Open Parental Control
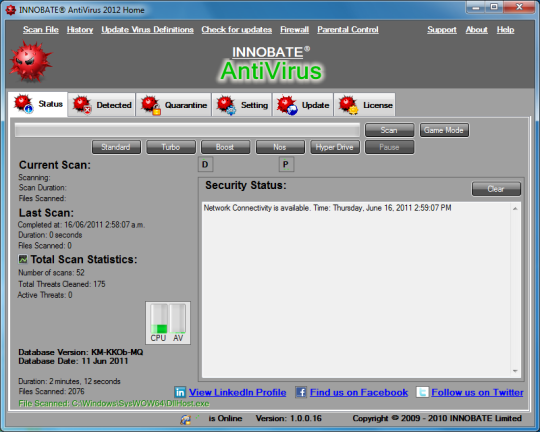 coord(348,30)
